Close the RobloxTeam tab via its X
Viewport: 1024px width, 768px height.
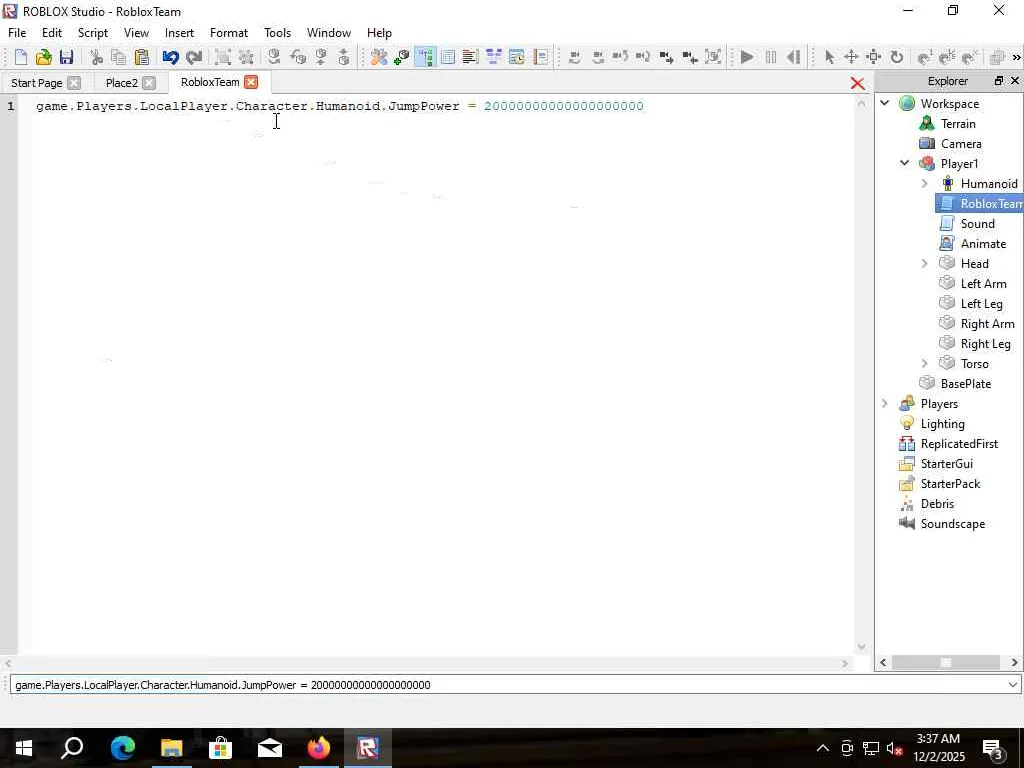coord(251,82)
